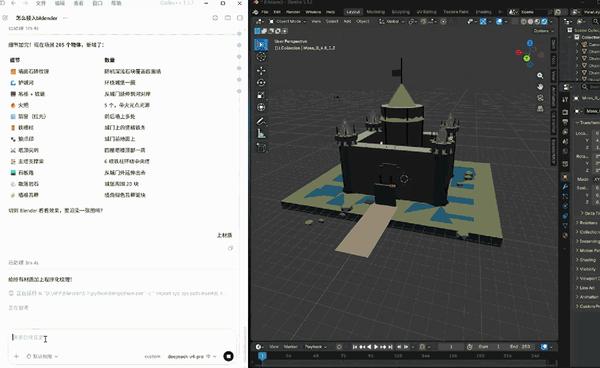Click the back arrow in chat window
600x368 pixels.
click(x=13, y=3)
